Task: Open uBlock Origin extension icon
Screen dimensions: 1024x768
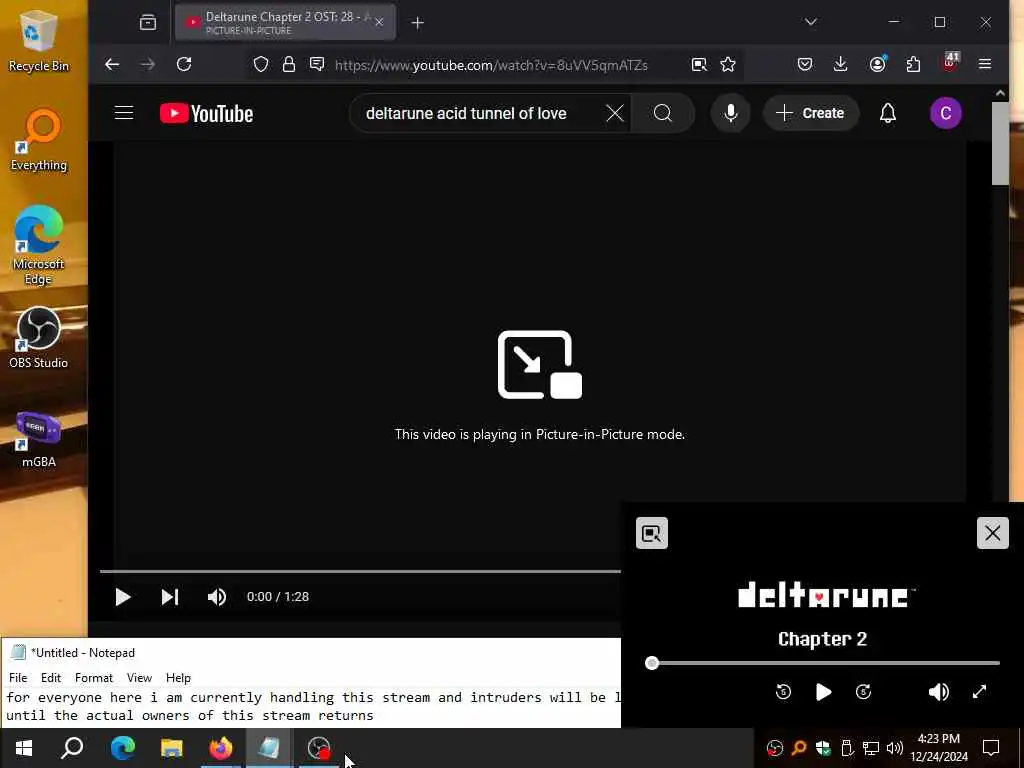Action: [950, 63]
